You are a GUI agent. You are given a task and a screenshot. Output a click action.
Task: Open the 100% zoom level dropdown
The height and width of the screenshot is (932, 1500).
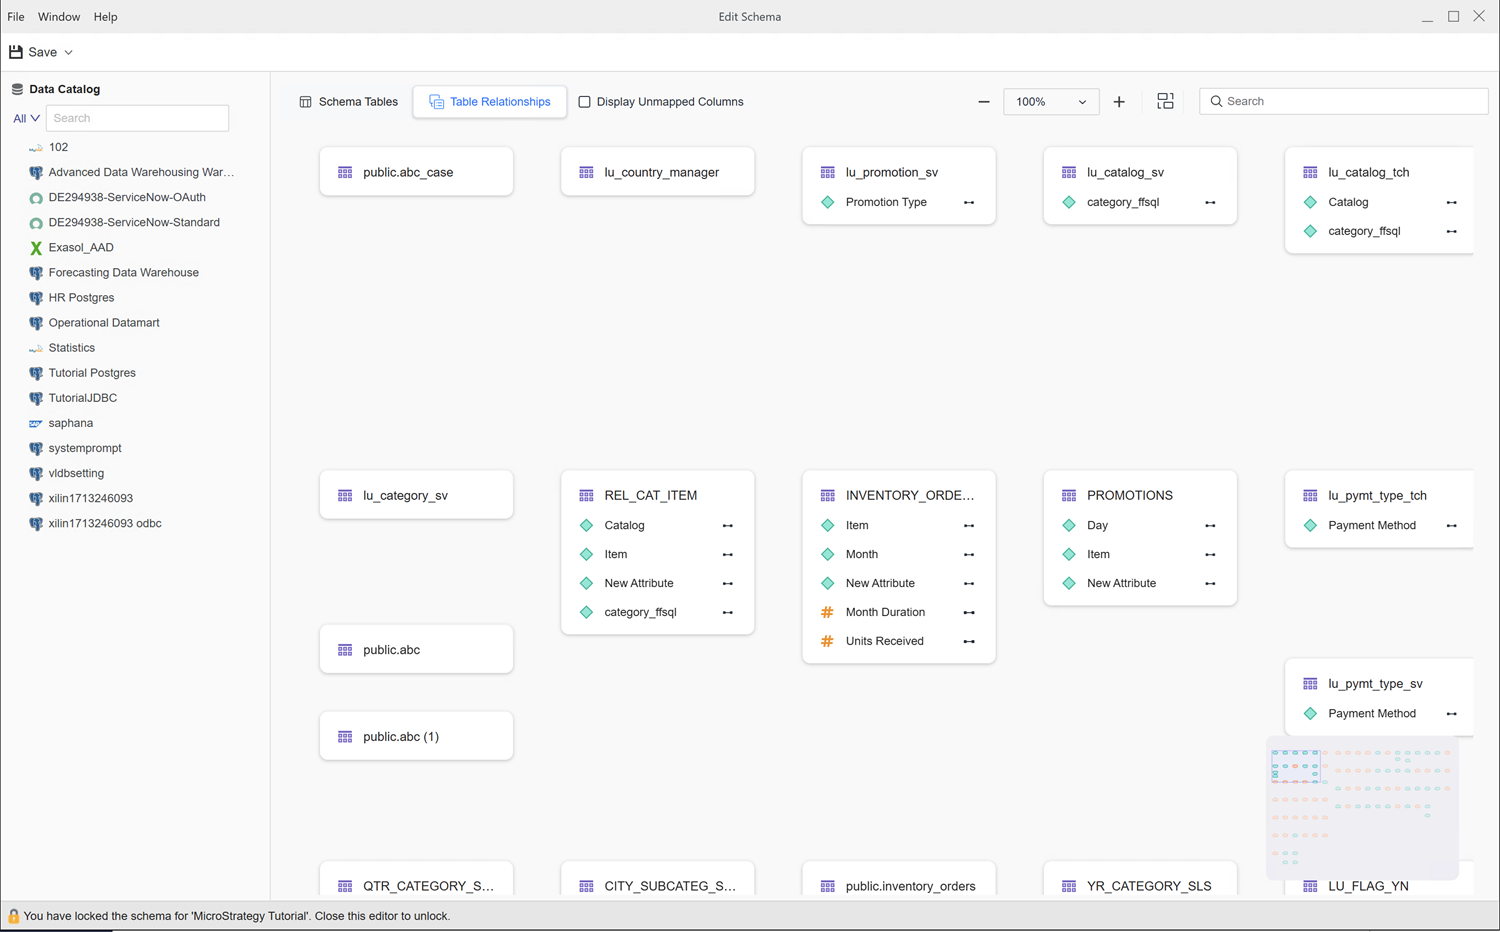tap(1050, 102)
